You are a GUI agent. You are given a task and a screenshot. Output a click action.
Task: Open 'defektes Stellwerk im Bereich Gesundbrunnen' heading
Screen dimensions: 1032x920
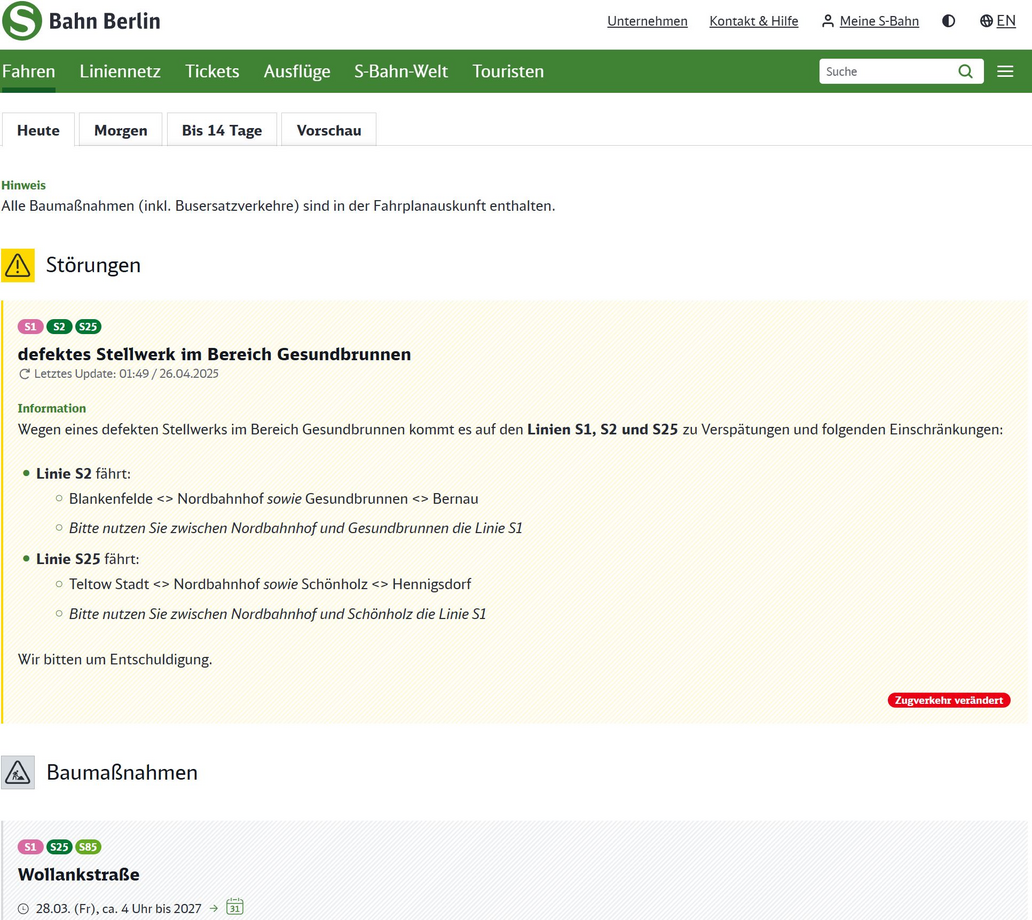click(214, 354)
